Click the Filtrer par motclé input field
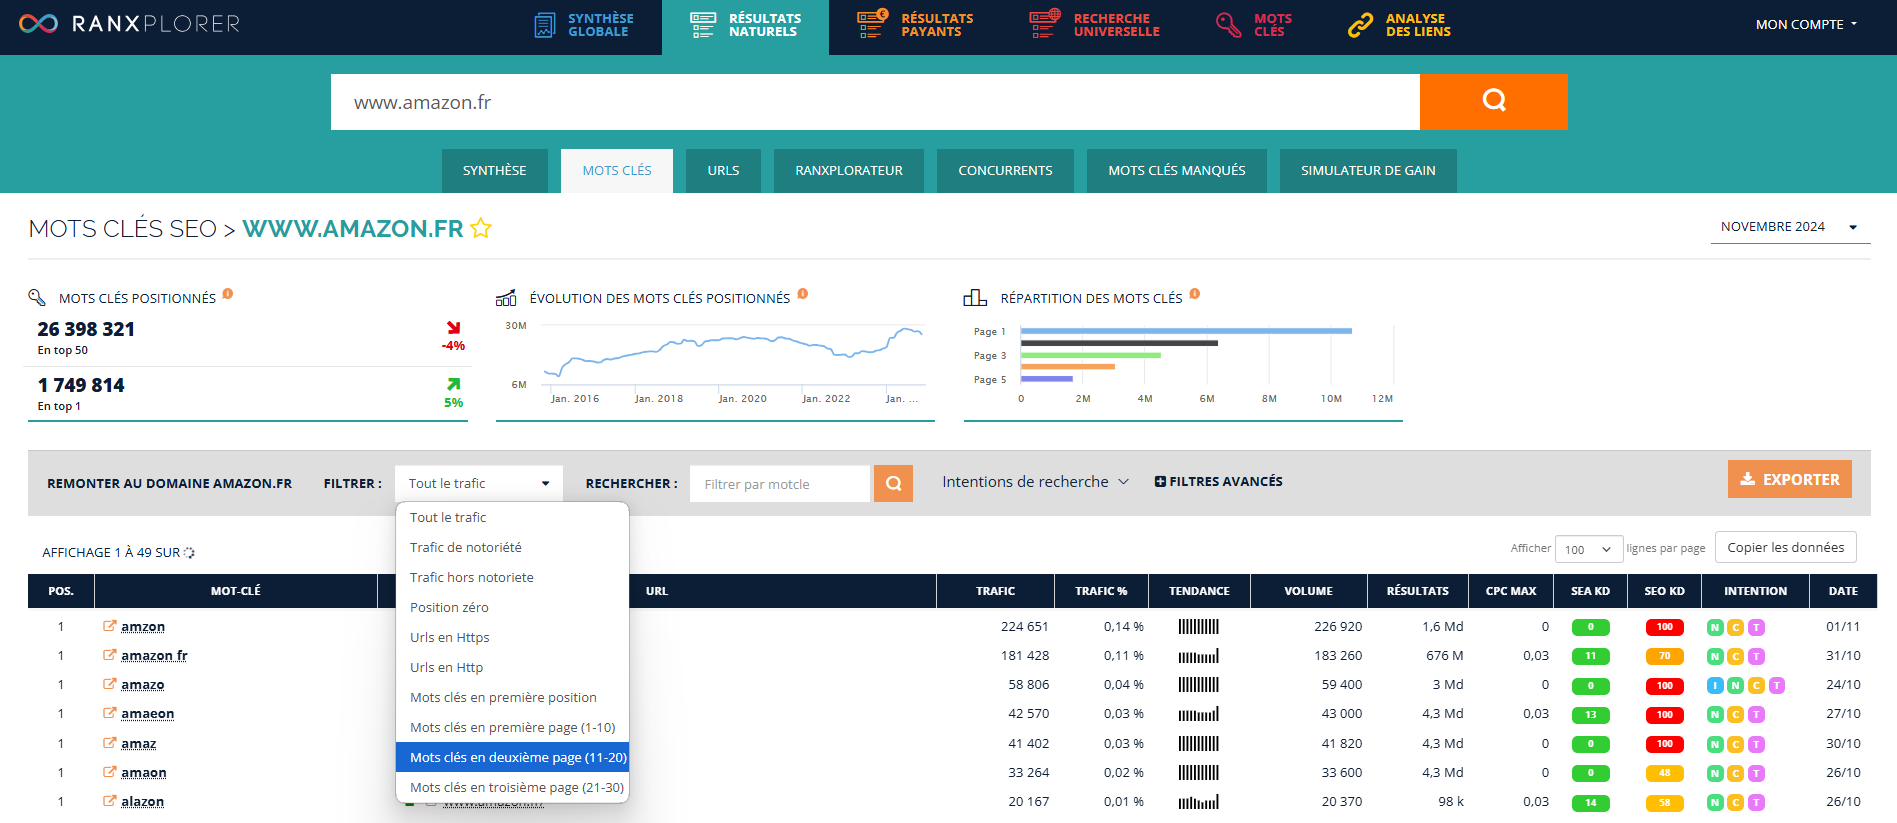 (780, 484)
